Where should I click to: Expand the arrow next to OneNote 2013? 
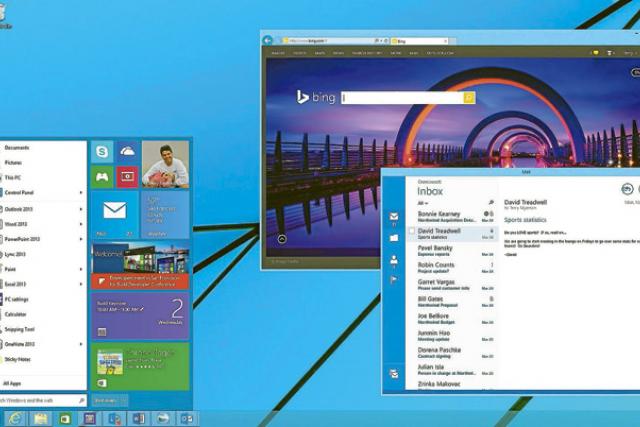point(81,344)
